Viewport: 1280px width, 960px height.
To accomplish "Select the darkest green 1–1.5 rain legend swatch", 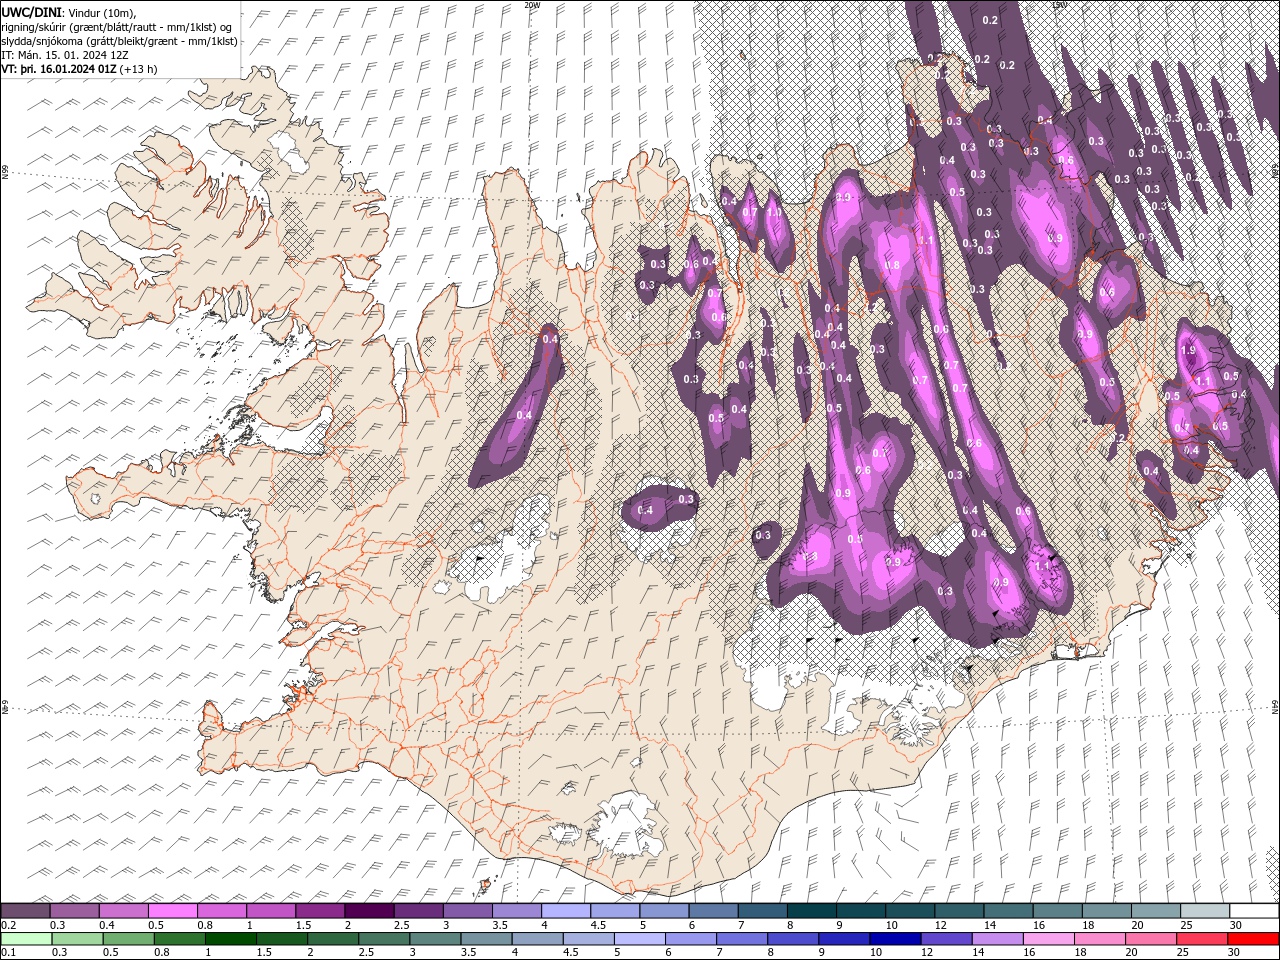I will click(x=231, y=938).
